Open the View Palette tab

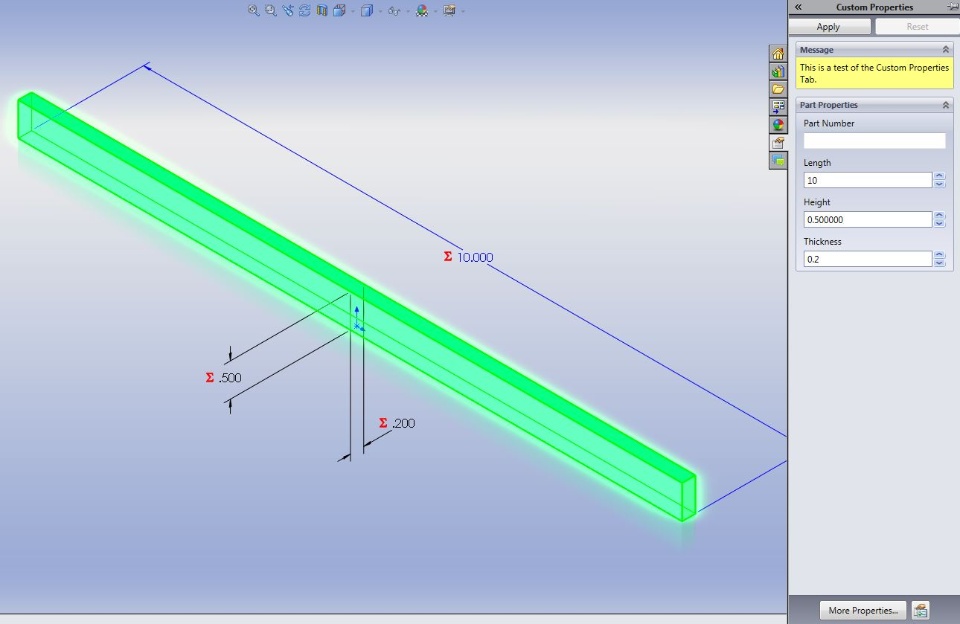(x=778, y=107)
